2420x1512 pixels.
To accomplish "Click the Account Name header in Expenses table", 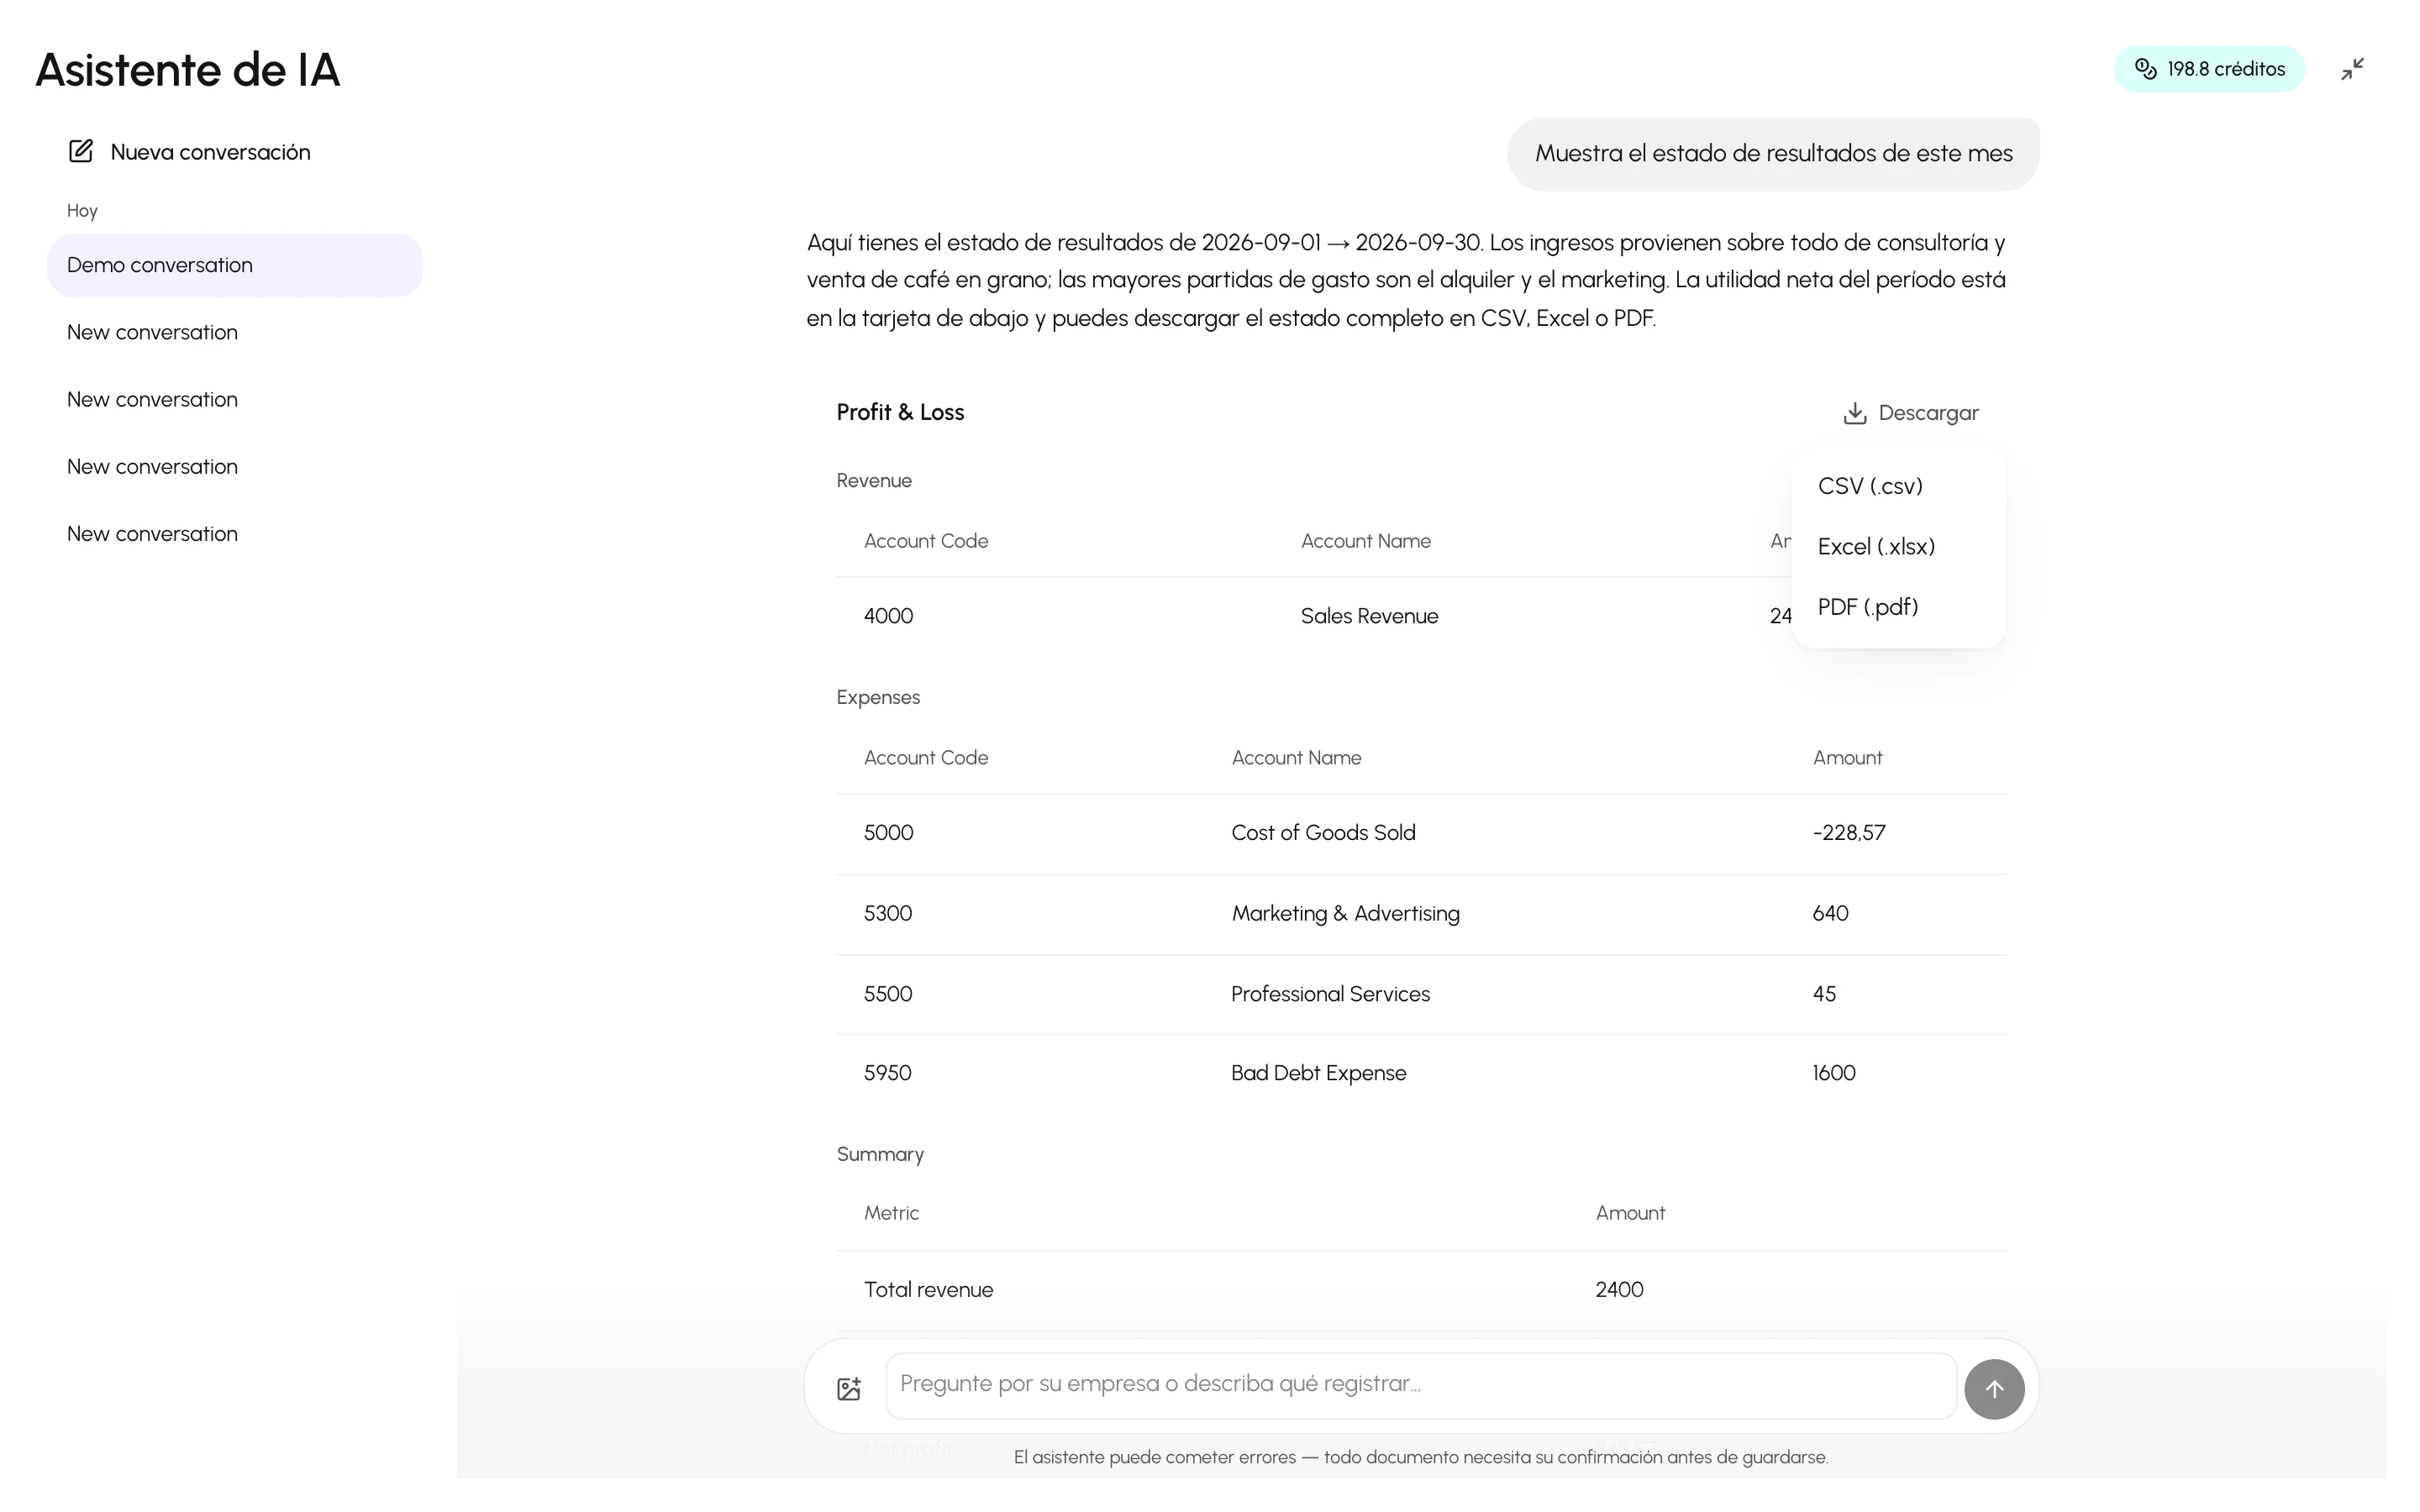I will pyautogui.click(x=1296, y=758).
